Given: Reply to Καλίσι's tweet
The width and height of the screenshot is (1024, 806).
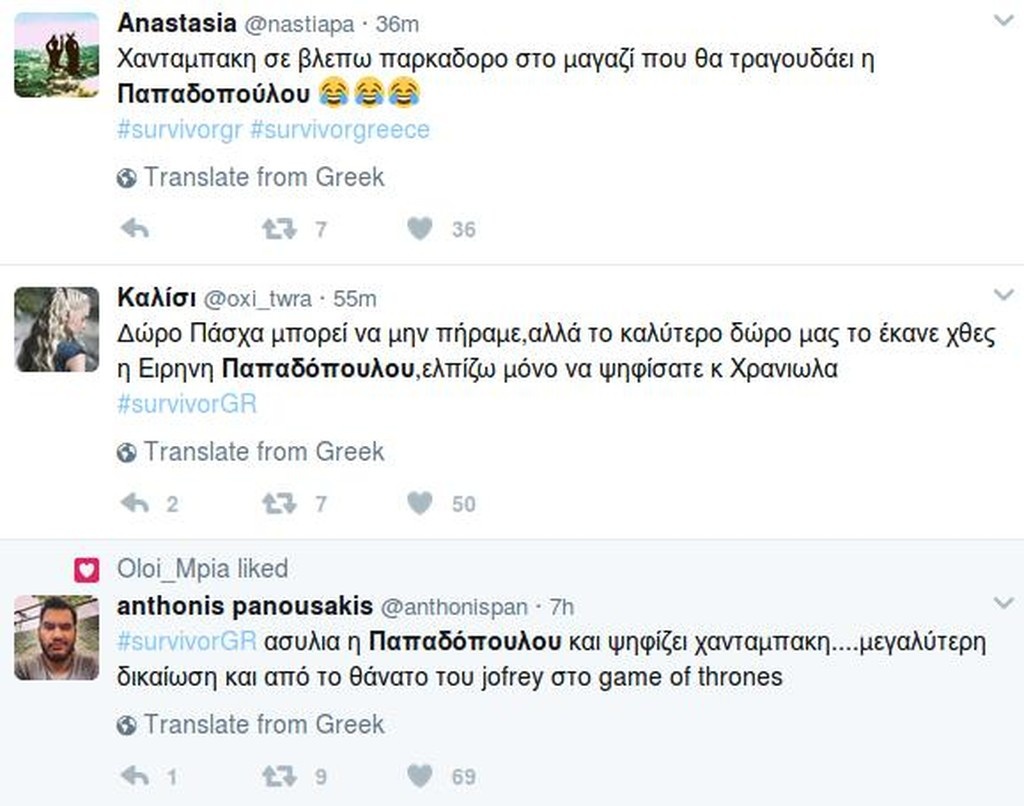Looking at the screenshot, I should [x=134, y=503].
